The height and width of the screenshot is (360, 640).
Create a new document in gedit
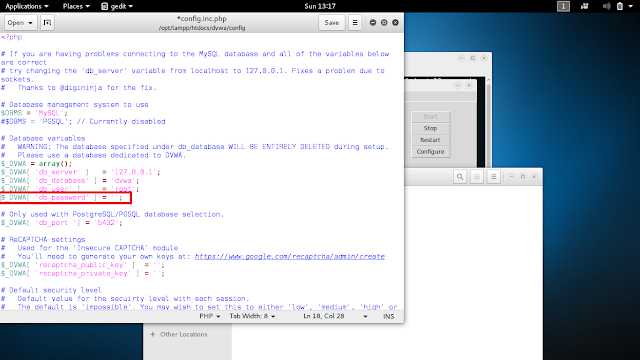[47, 22]
